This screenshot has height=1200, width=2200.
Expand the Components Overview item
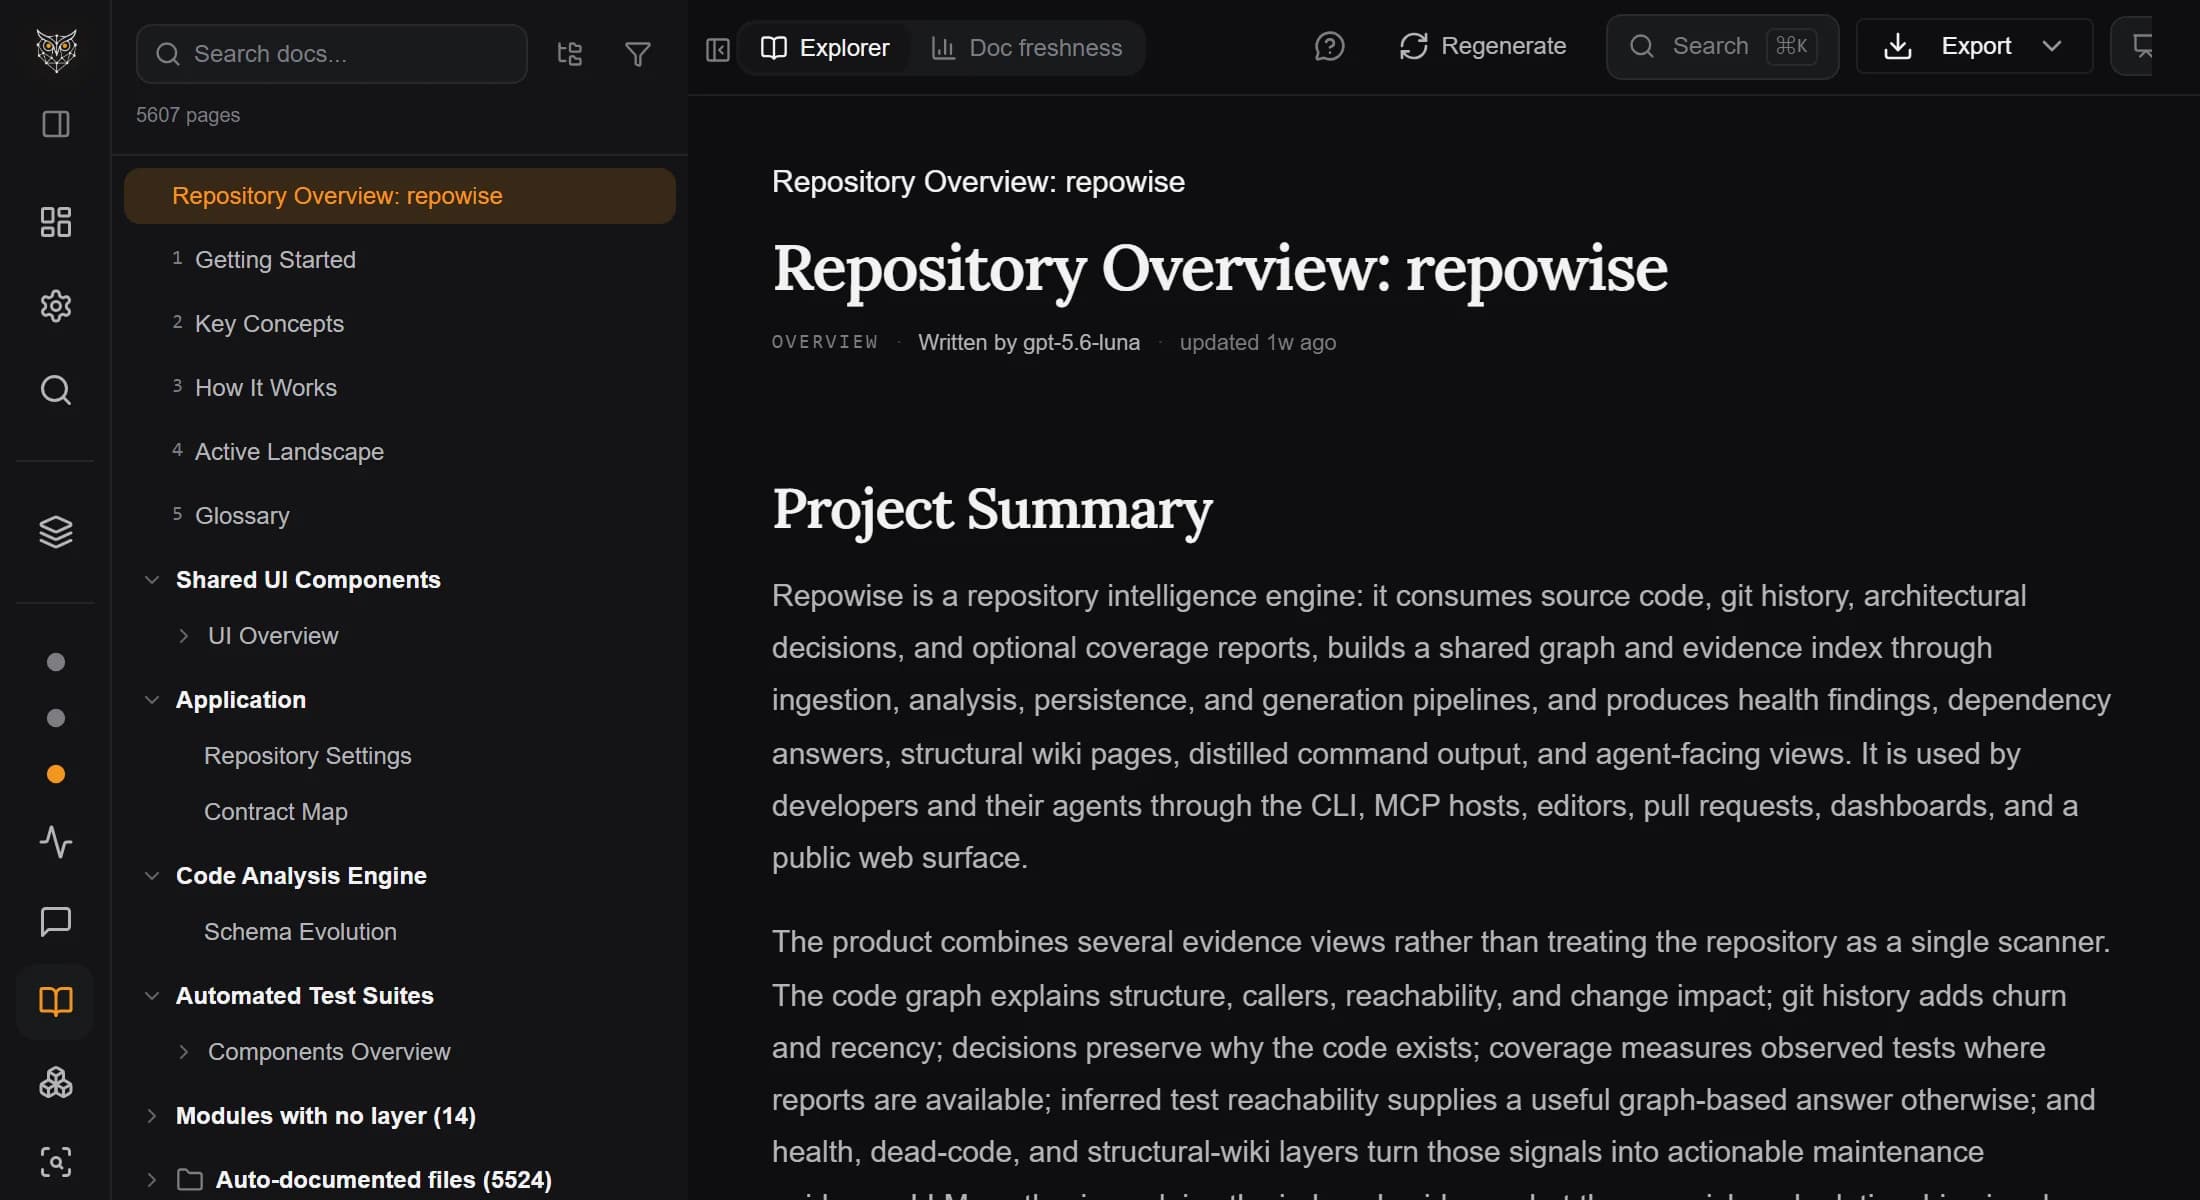pyautogui.click(x=184, y=1052)
